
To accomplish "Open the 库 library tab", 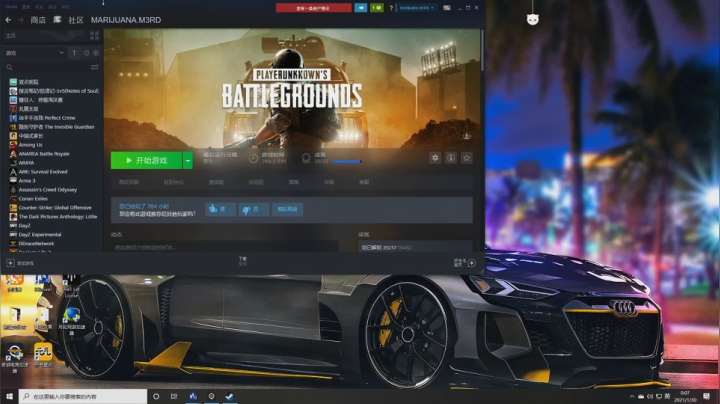I will [57, 20].
